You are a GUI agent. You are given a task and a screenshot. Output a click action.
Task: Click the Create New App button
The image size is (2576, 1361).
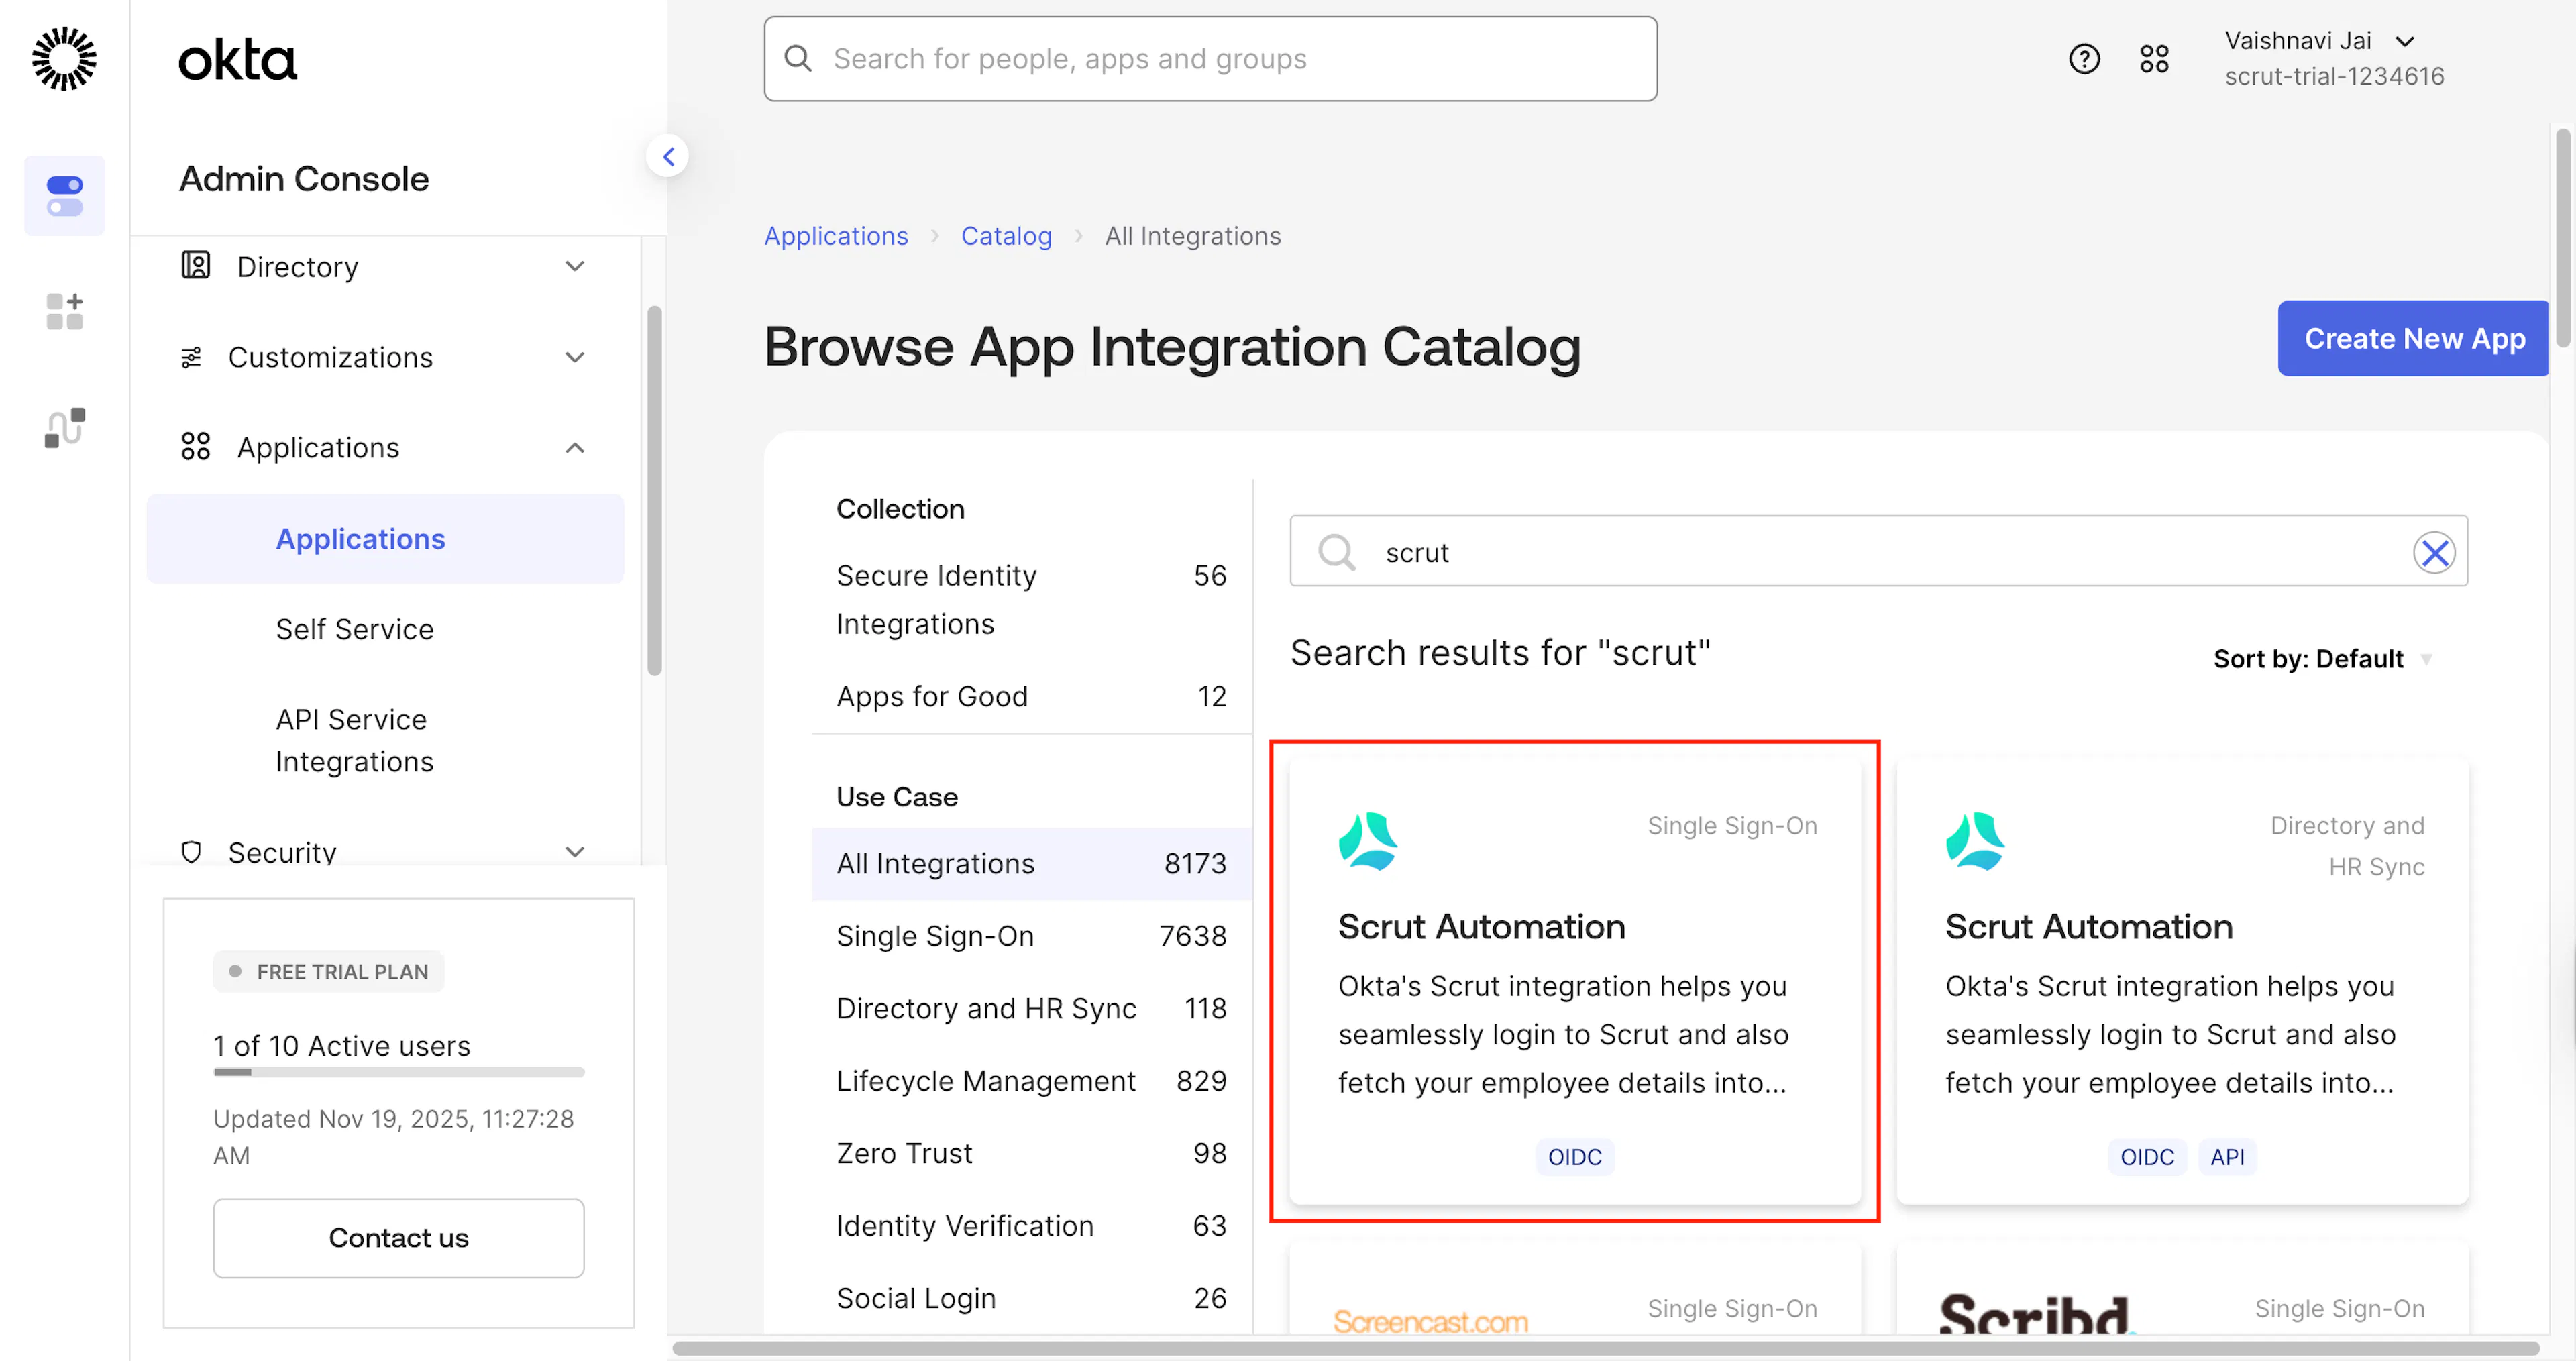[2413, 338]
